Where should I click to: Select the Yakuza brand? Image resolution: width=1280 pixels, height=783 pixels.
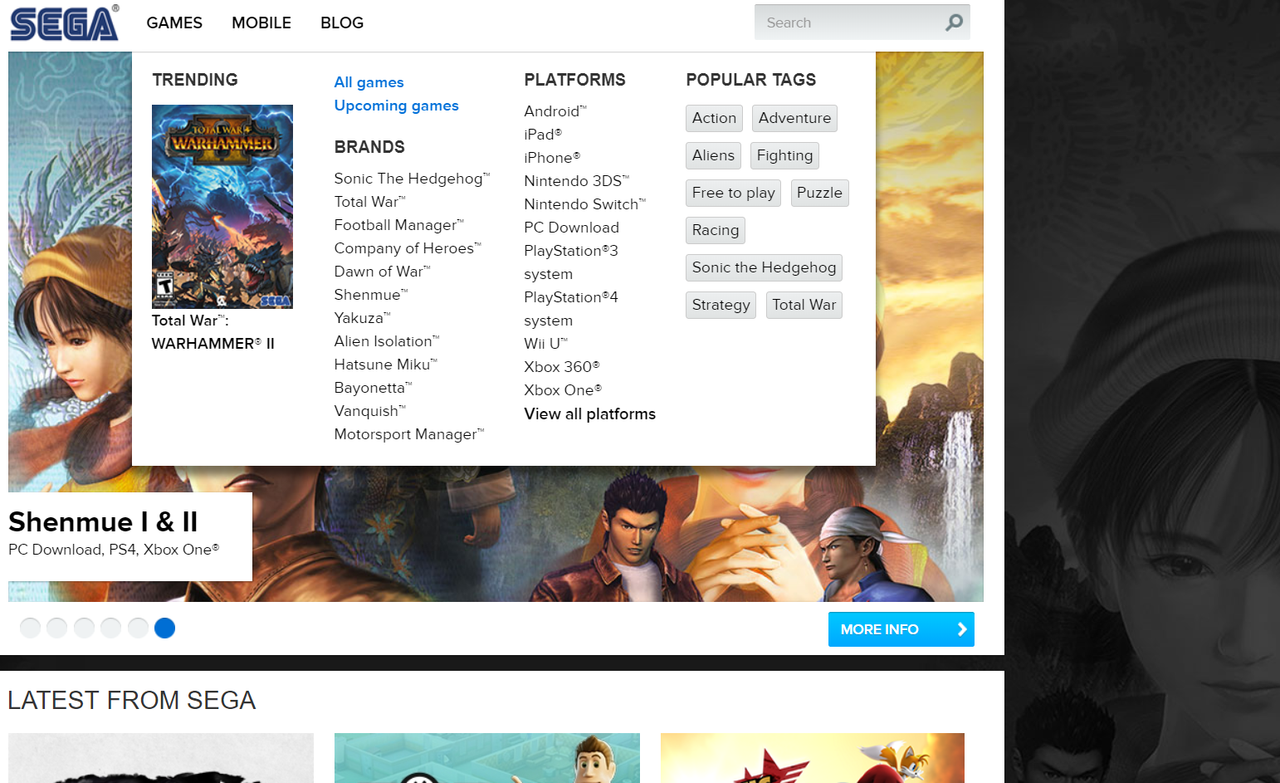point(363,318)
